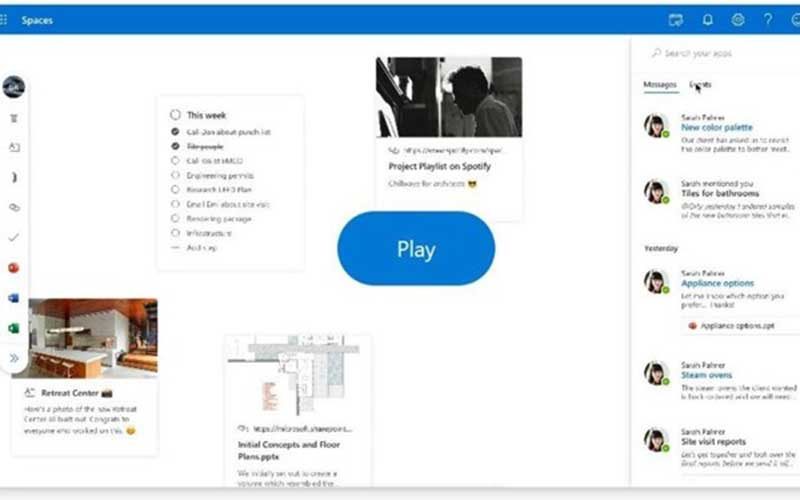Click the Retreat Center card title
The image size is (800, 500).
pyautogui.click(x=70, y=393)
